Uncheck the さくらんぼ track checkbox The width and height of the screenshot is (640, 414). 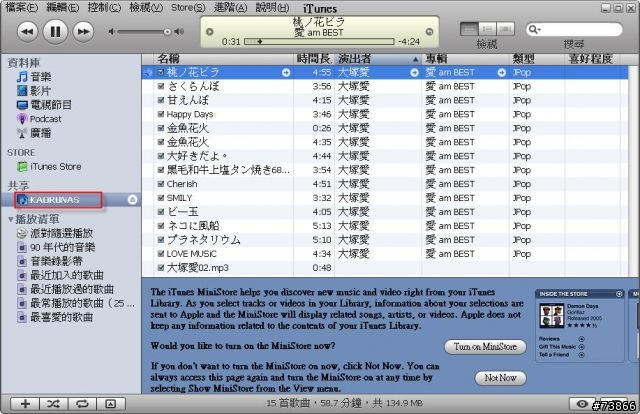(161, 86)
